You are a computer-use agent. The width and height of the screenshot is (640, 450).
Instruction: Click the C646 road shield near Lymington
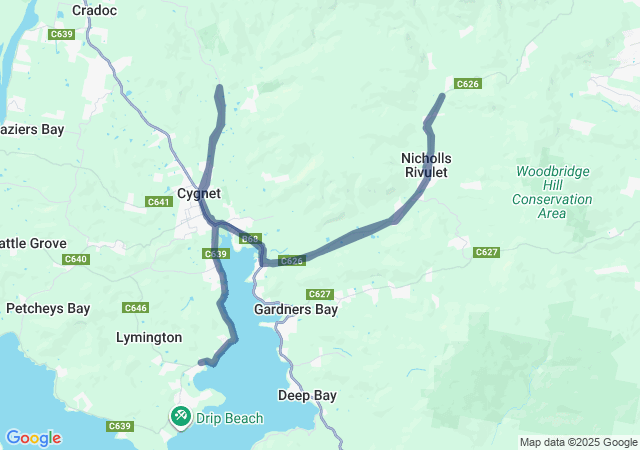point(136,307)
